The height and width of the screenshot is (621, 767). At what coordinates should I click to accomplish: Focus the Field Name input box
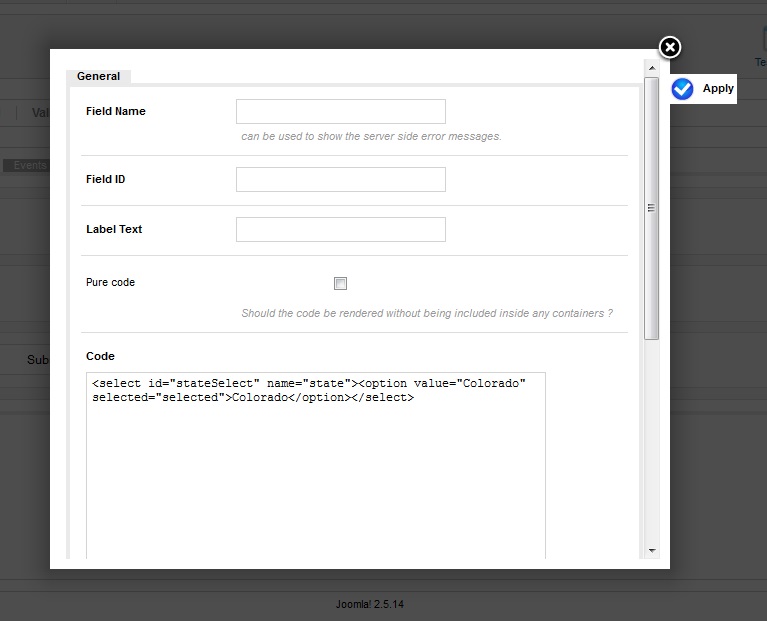pyautogui.click(x=340, y=111)
